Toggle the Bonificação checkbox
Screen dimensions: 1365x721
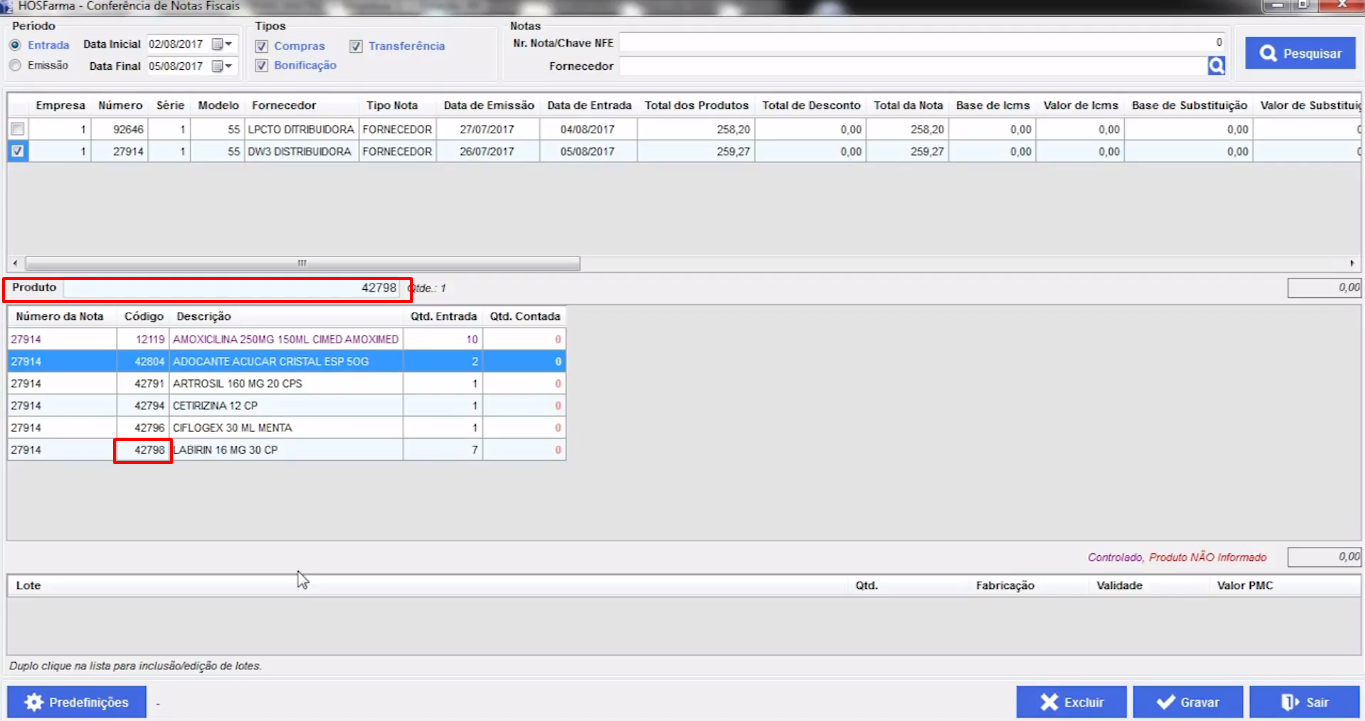[261, 66]
